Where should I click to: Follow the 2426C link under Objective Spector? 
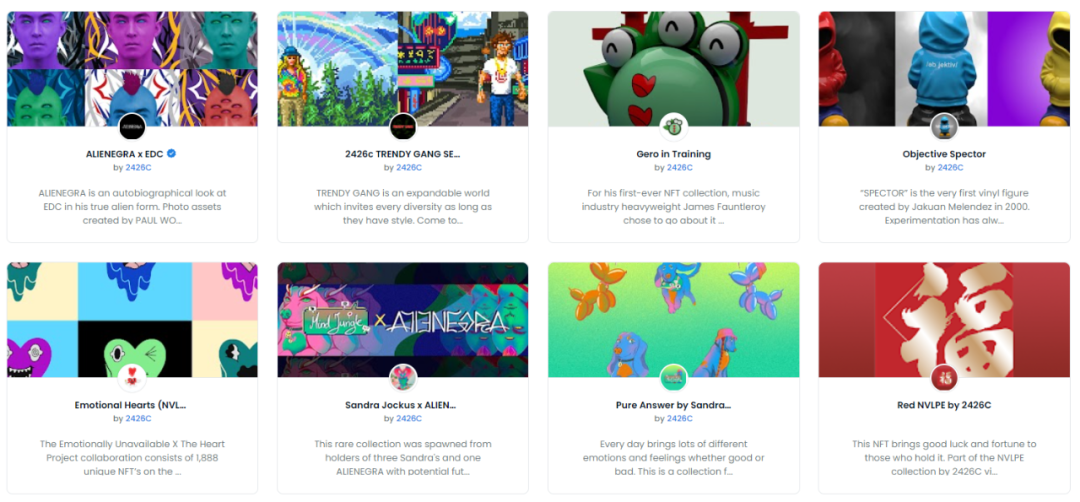pyautogui.click(x=951, y=167)
